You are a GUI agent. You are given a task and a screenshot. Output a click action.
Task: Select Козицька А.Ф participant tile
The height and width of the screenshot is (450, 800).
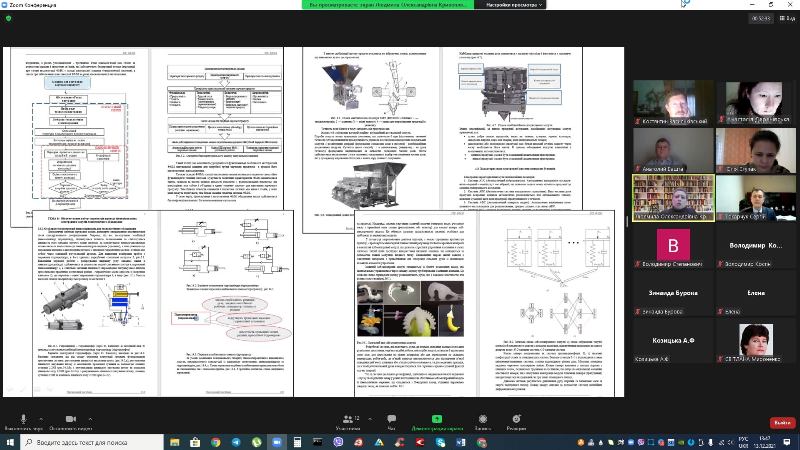[673, 341]
